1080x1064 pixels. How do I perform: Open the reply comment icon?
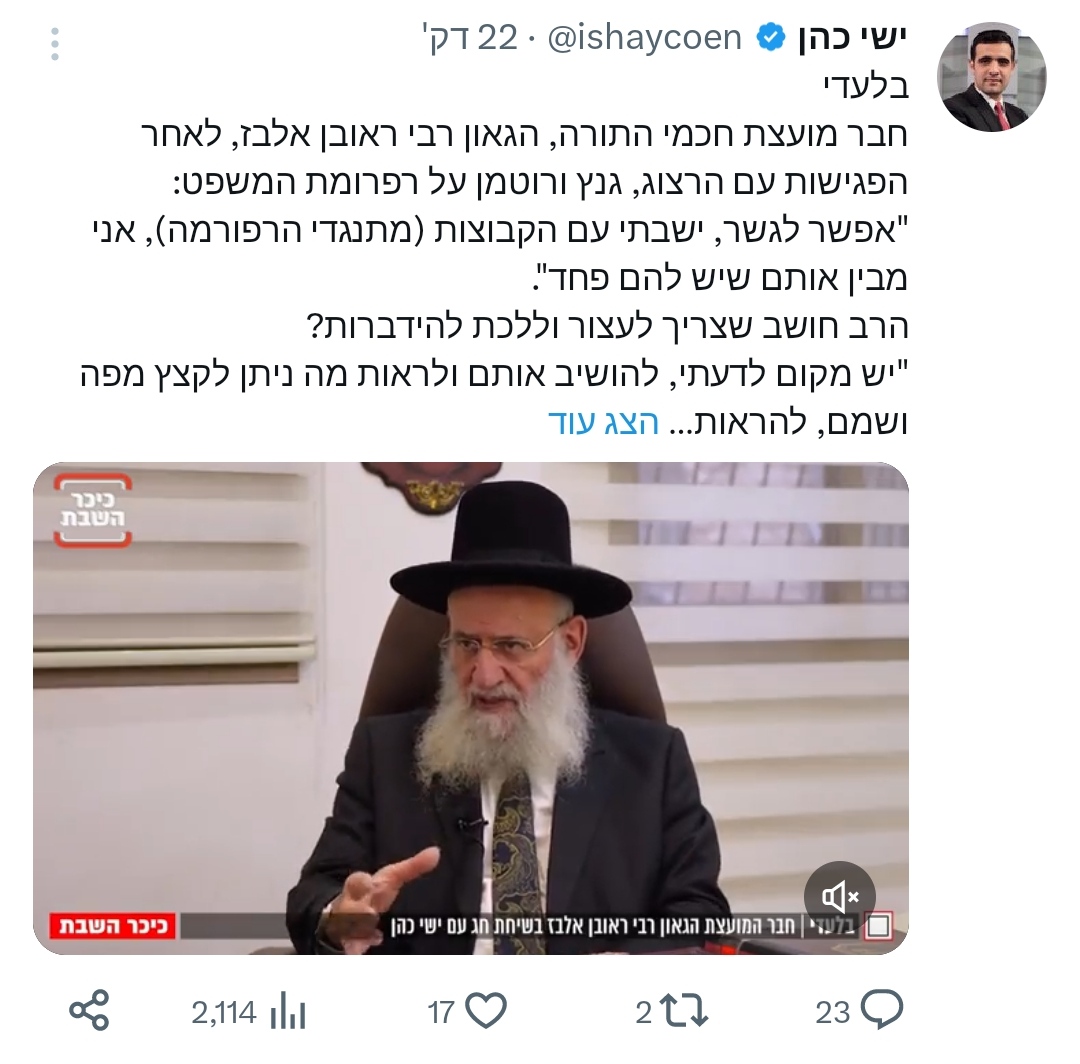pyautogui.click(x=882, y=1010)
